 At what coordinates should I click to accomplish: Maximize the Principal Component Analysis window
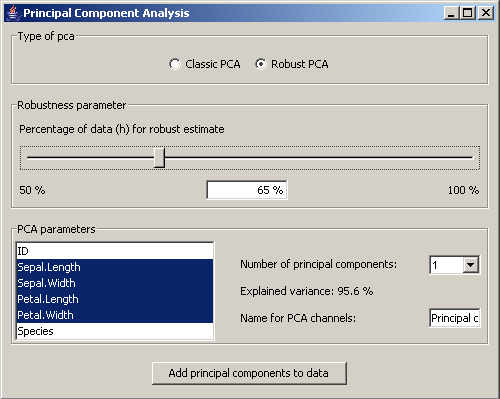[468, 13]
